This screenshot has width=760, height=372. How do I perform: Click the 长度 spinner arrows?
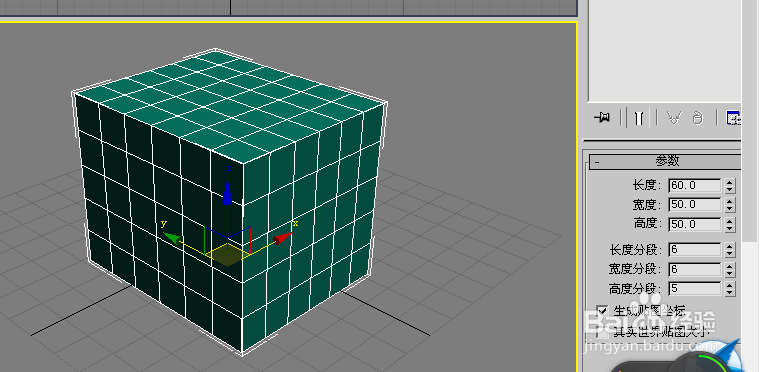(730, 185)
